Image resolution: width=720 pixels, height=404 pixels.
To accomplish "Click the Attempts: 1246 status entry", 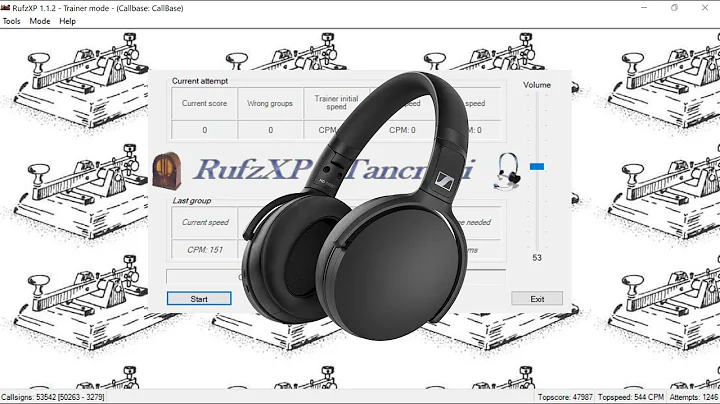I will 693,397.
